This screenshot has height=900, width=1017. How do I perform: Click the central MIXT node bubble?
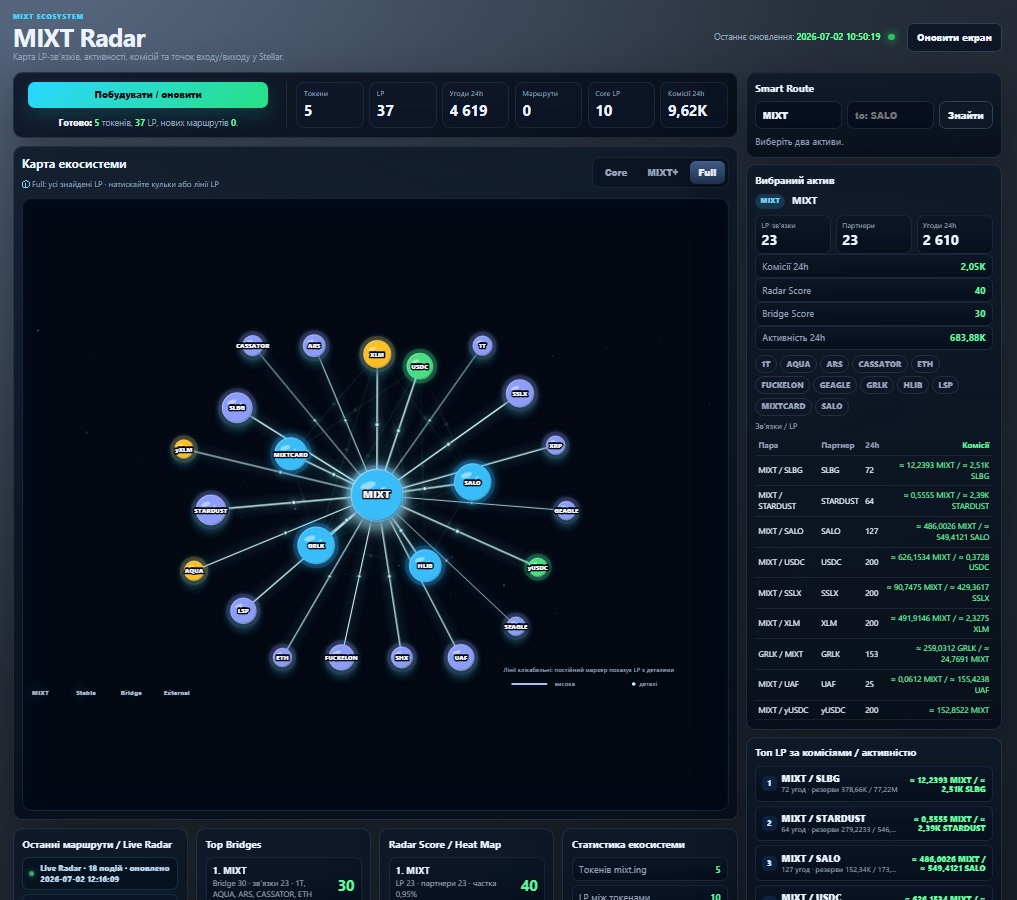(x=376, y=495)
